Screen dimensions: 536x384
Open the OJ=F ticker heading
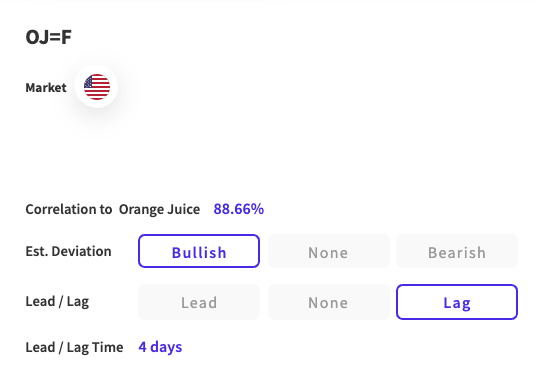[x=49, y=37]
